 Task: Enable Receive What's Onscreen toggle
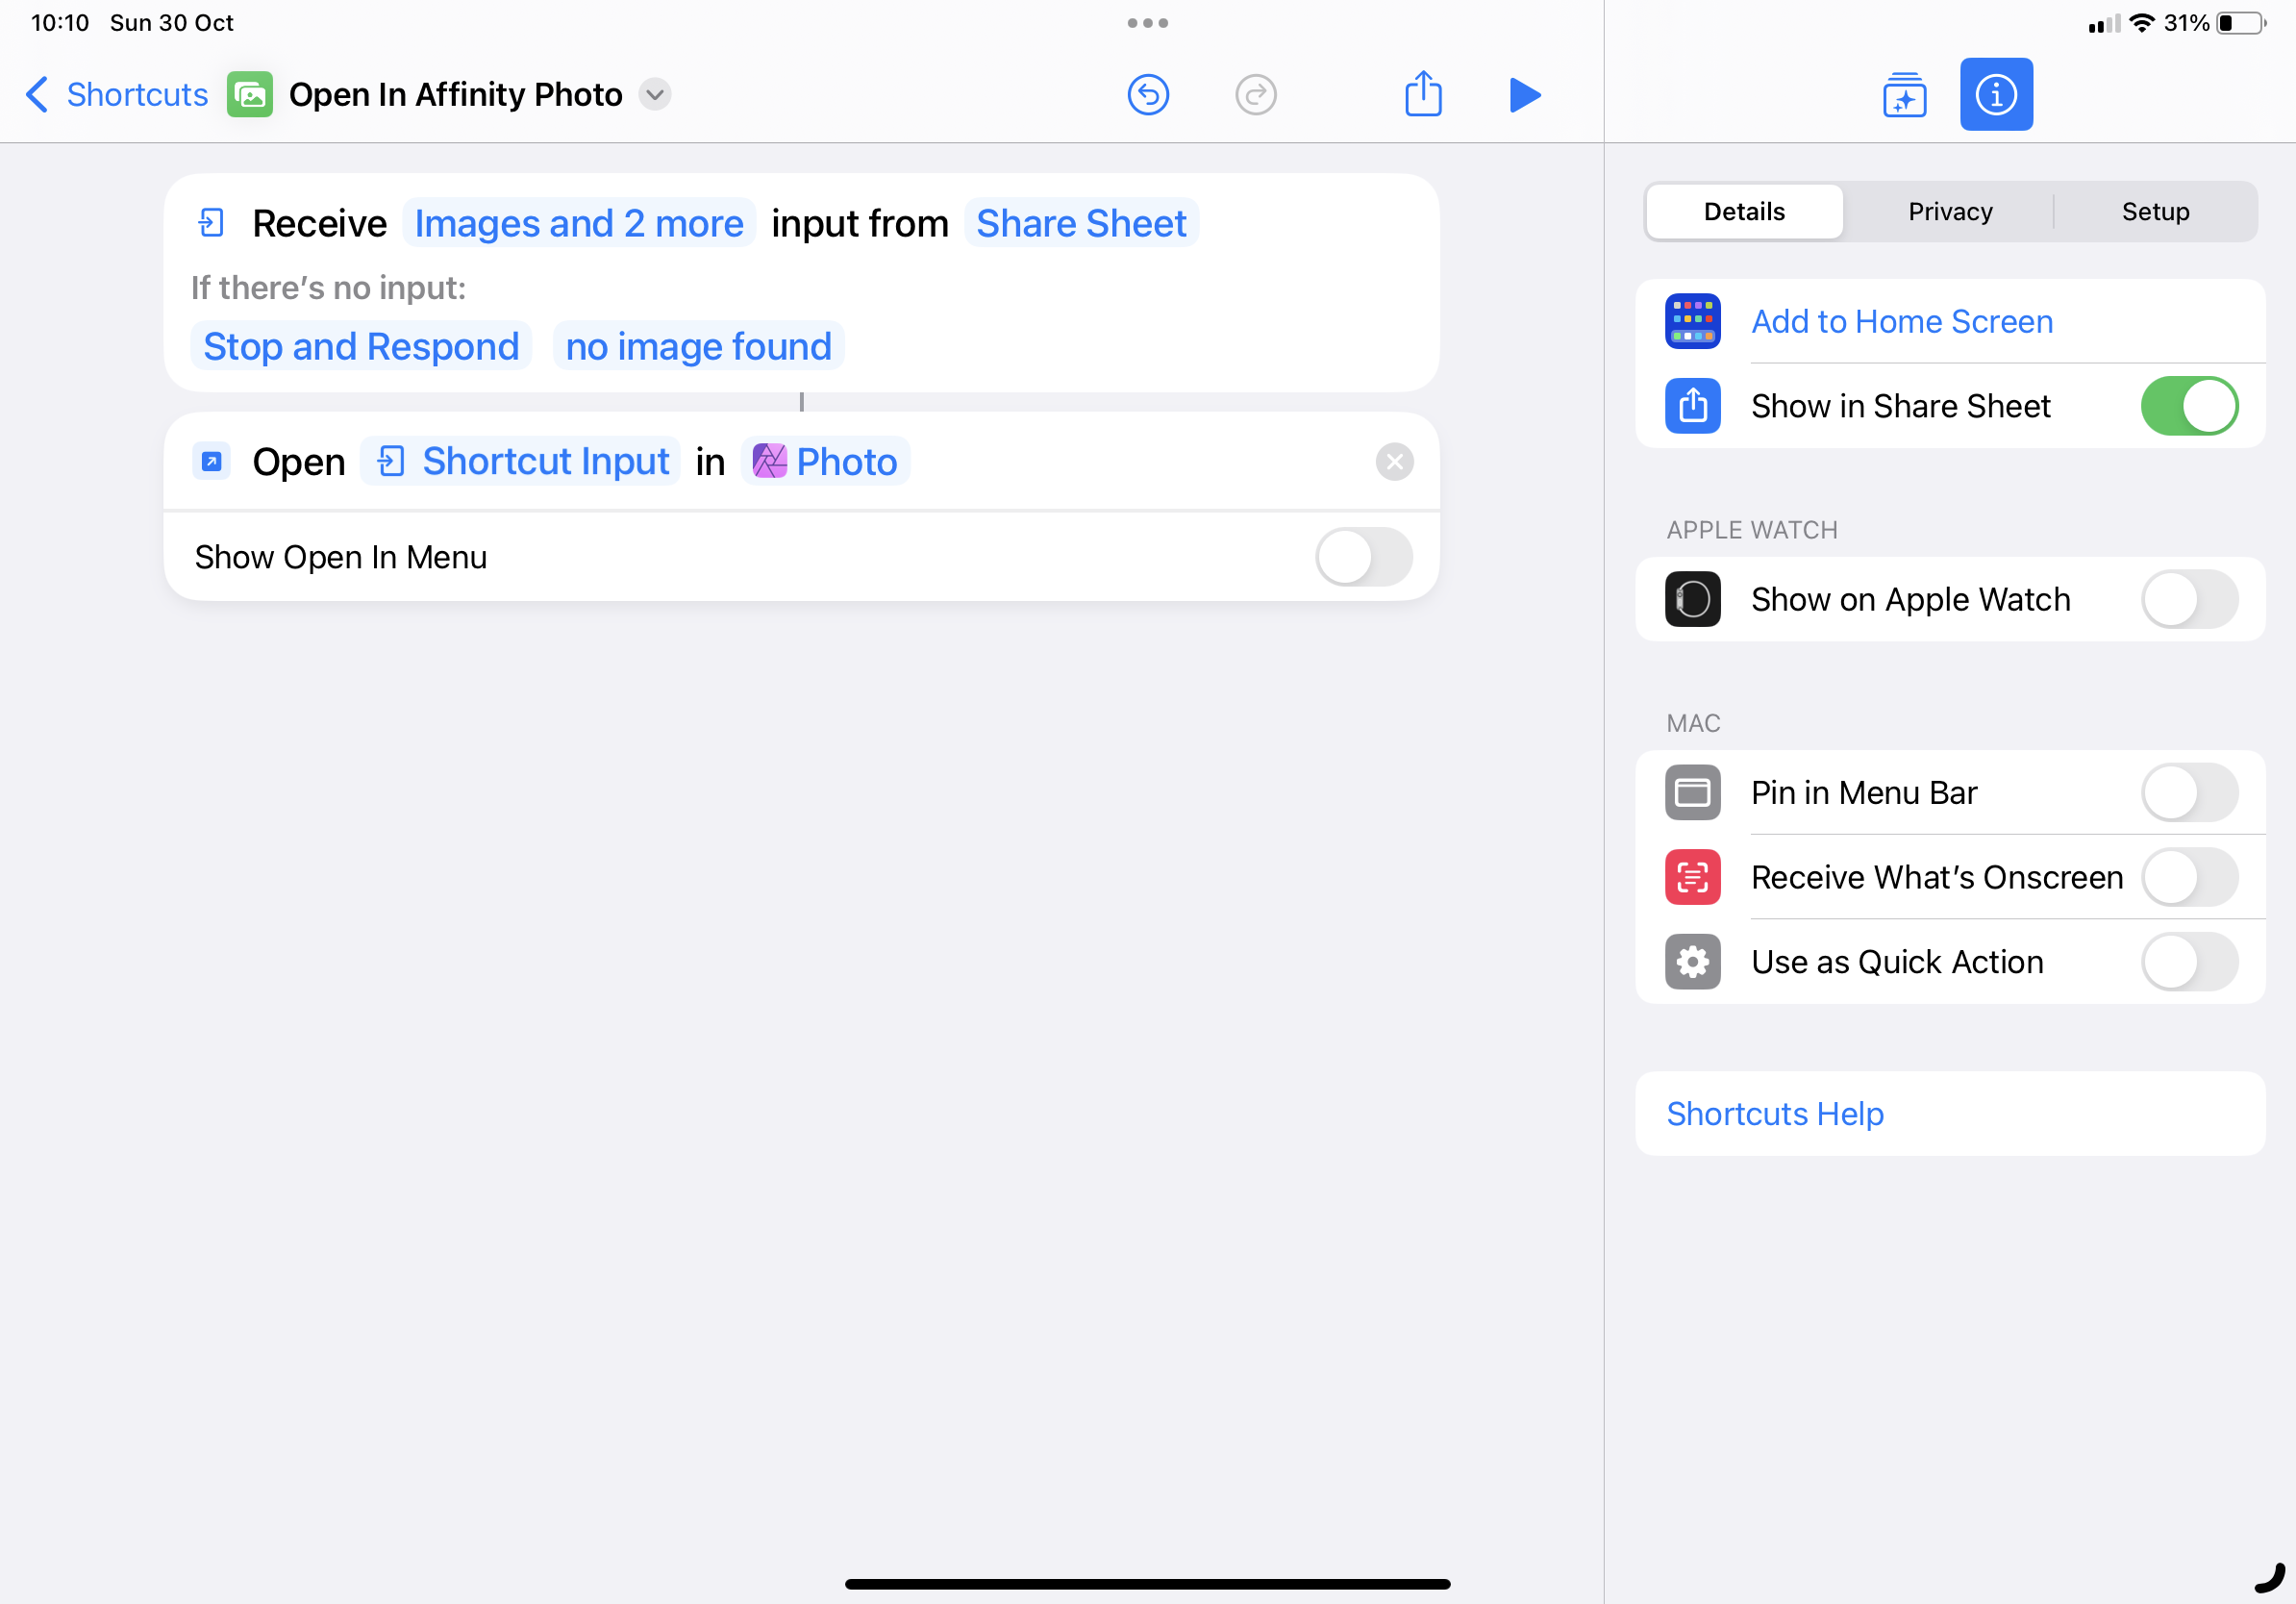(x=2189, y=877)
